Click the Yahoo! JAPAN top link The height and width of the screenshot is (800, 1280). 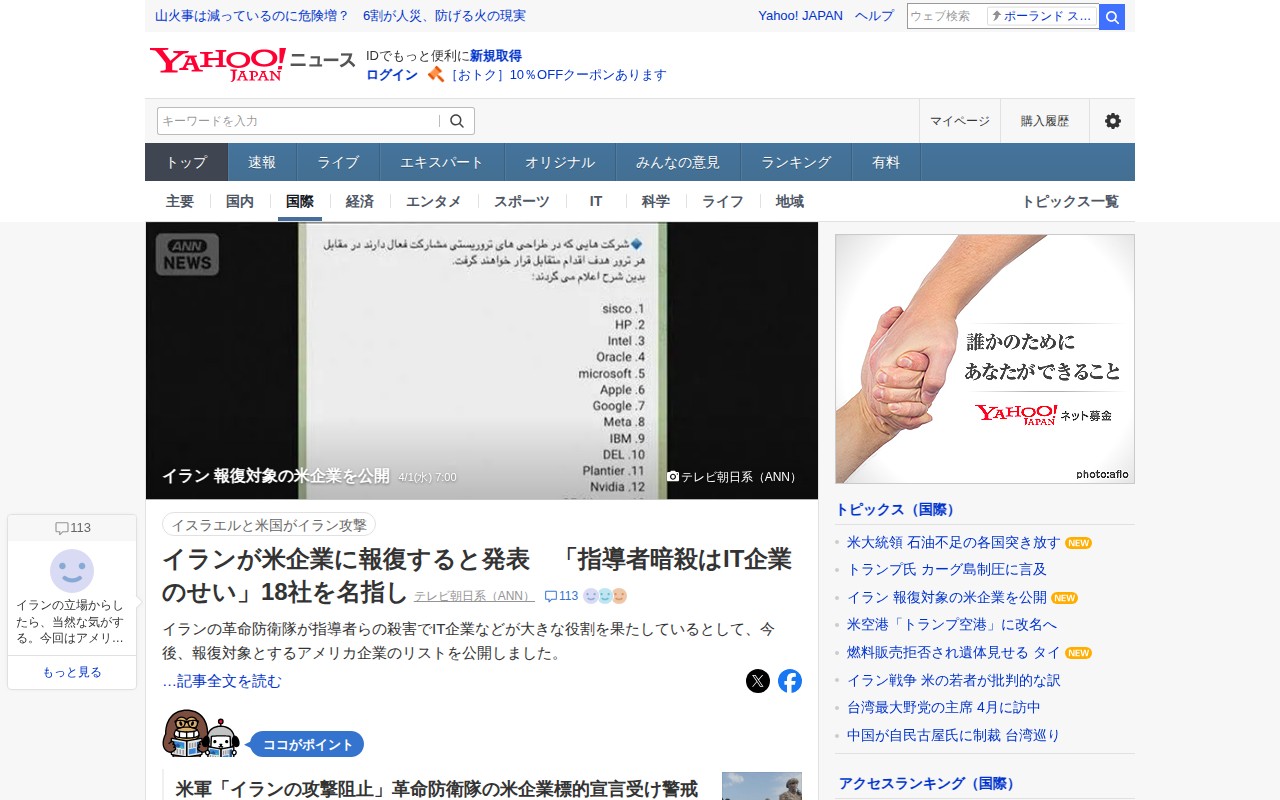[800, 16]
